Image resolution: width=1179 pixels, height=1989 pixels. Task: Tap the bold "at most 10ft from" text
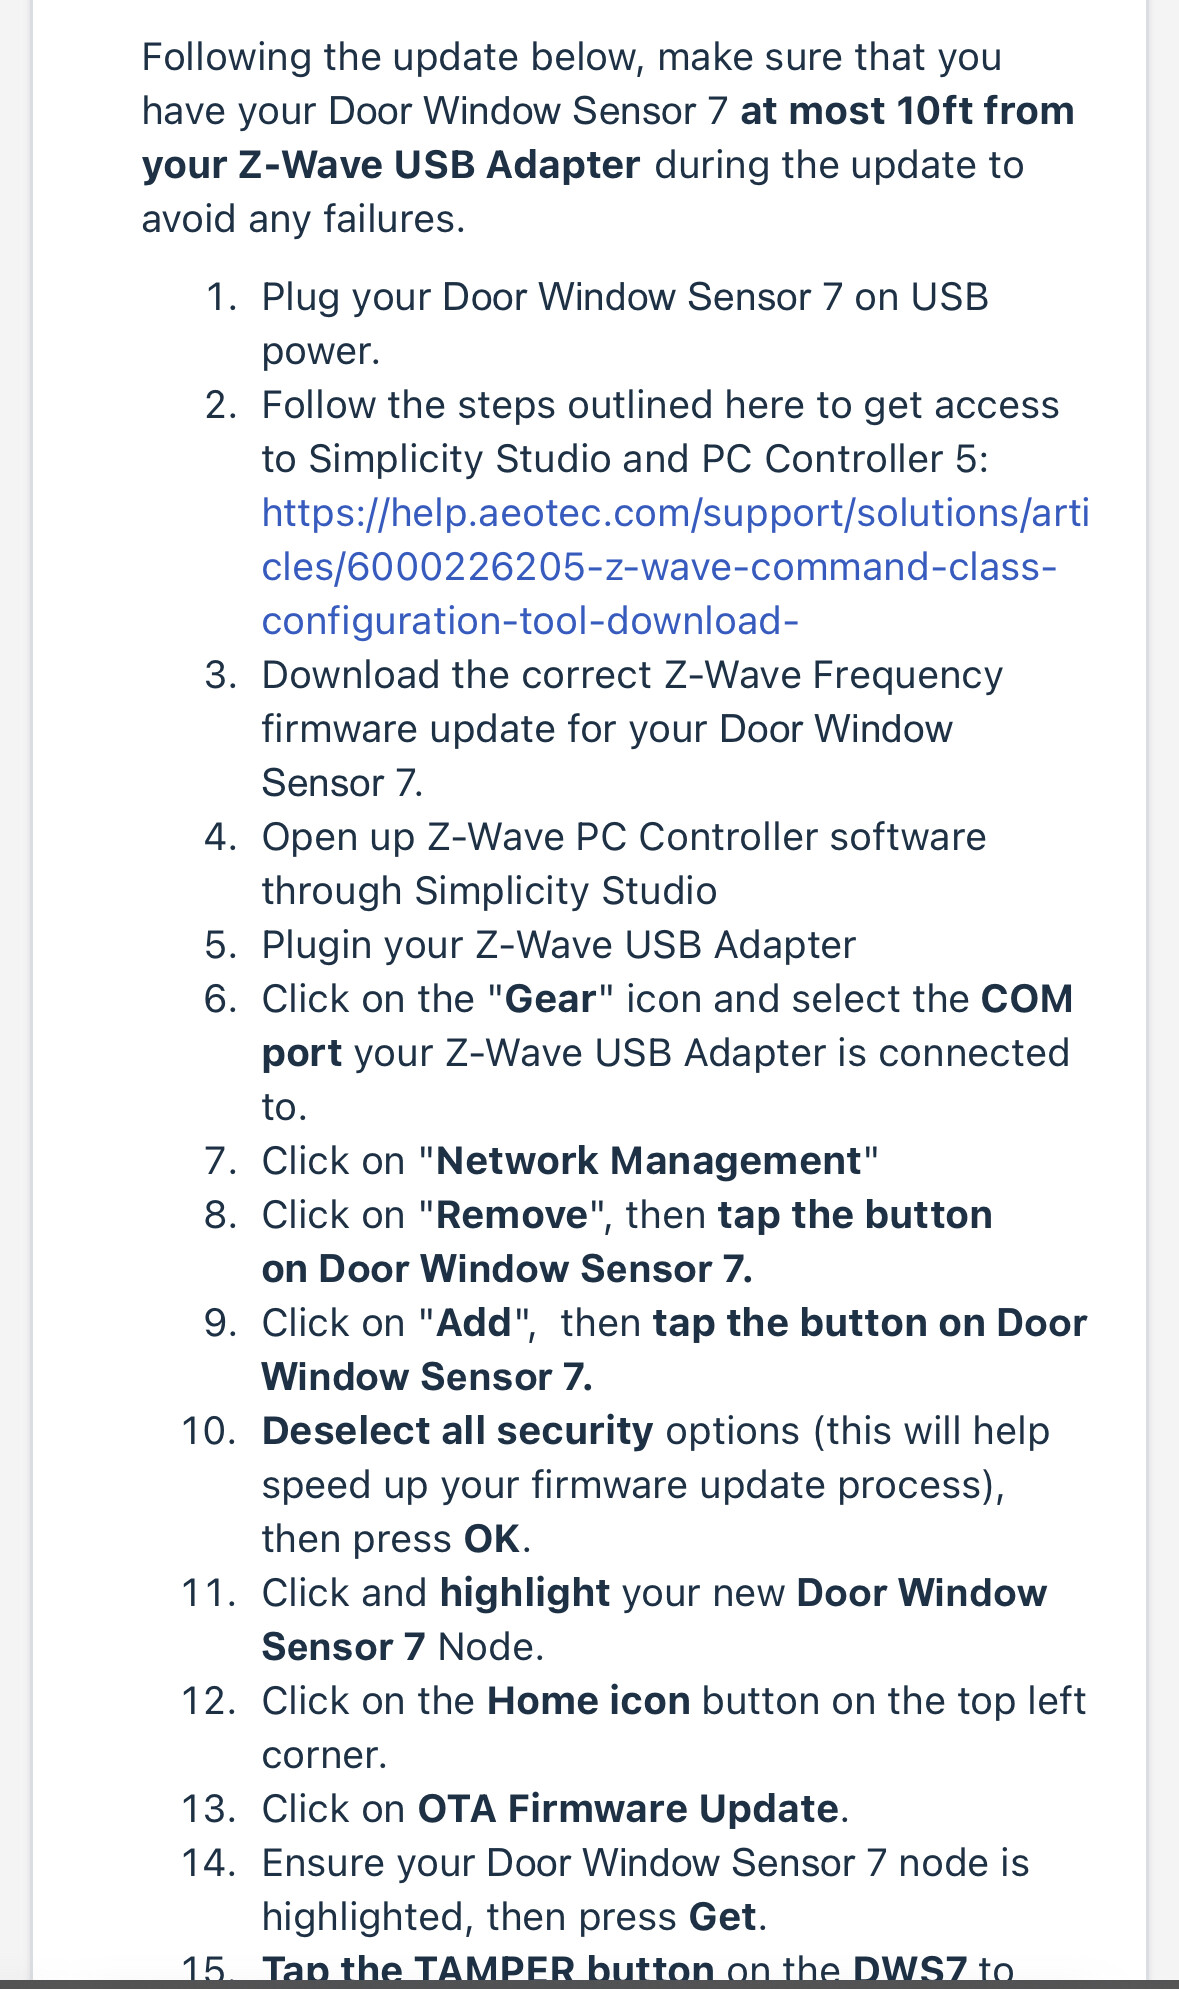click(907, 111)
